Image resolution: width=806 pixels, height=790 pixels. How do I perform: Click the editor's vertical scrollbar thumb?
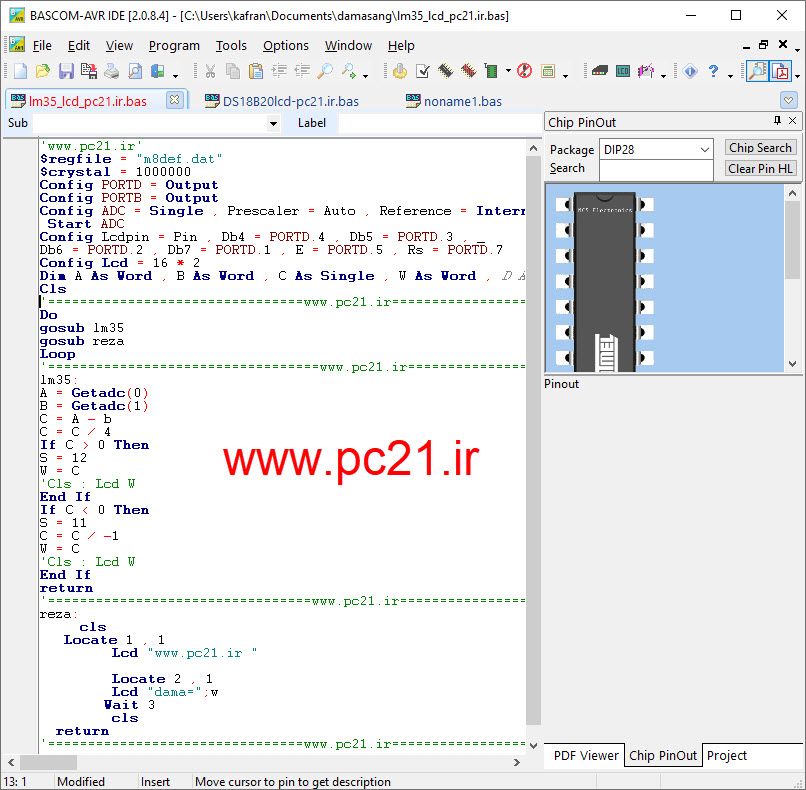tap(533, 442)
